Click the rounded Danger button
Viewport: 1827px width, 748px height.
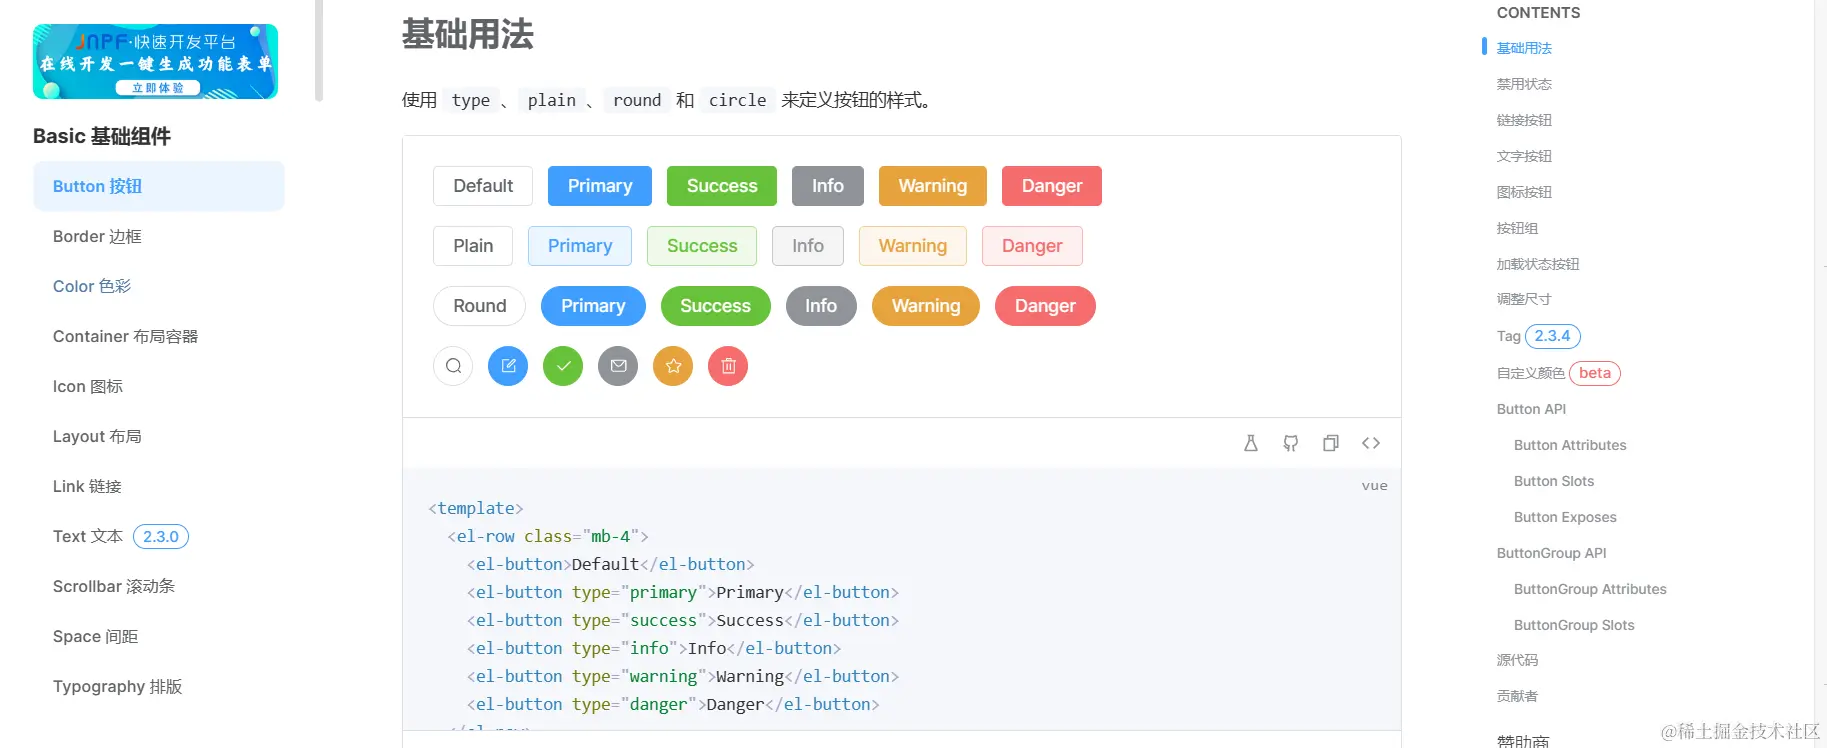tap(1045, 306)
